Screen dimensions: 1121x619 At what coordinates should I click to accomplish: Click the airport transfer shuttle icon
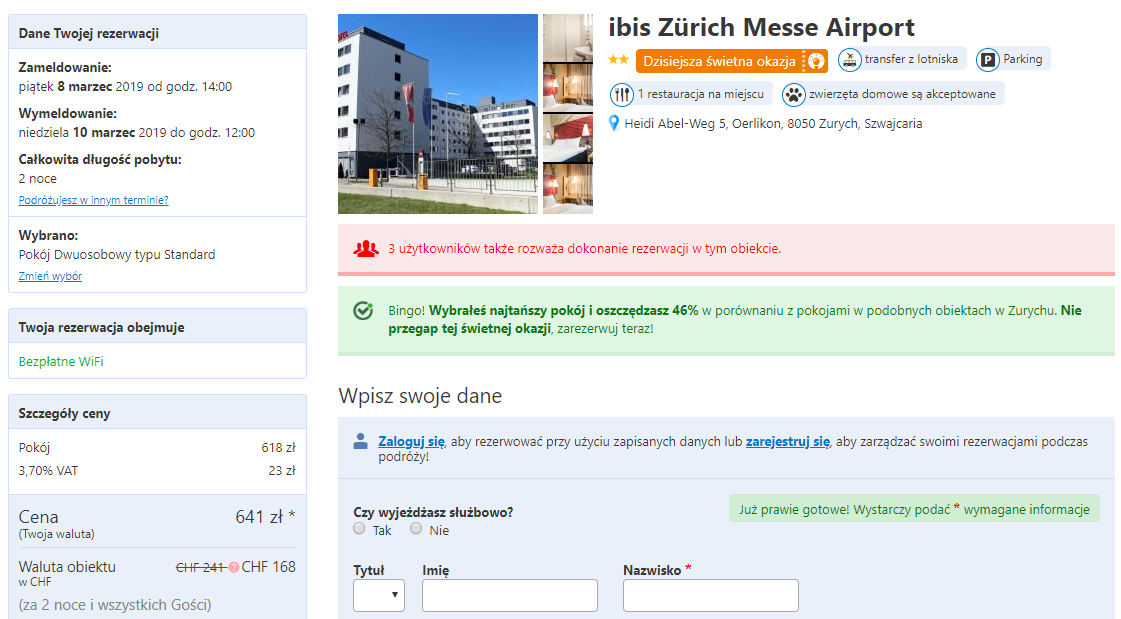(849, 60)
